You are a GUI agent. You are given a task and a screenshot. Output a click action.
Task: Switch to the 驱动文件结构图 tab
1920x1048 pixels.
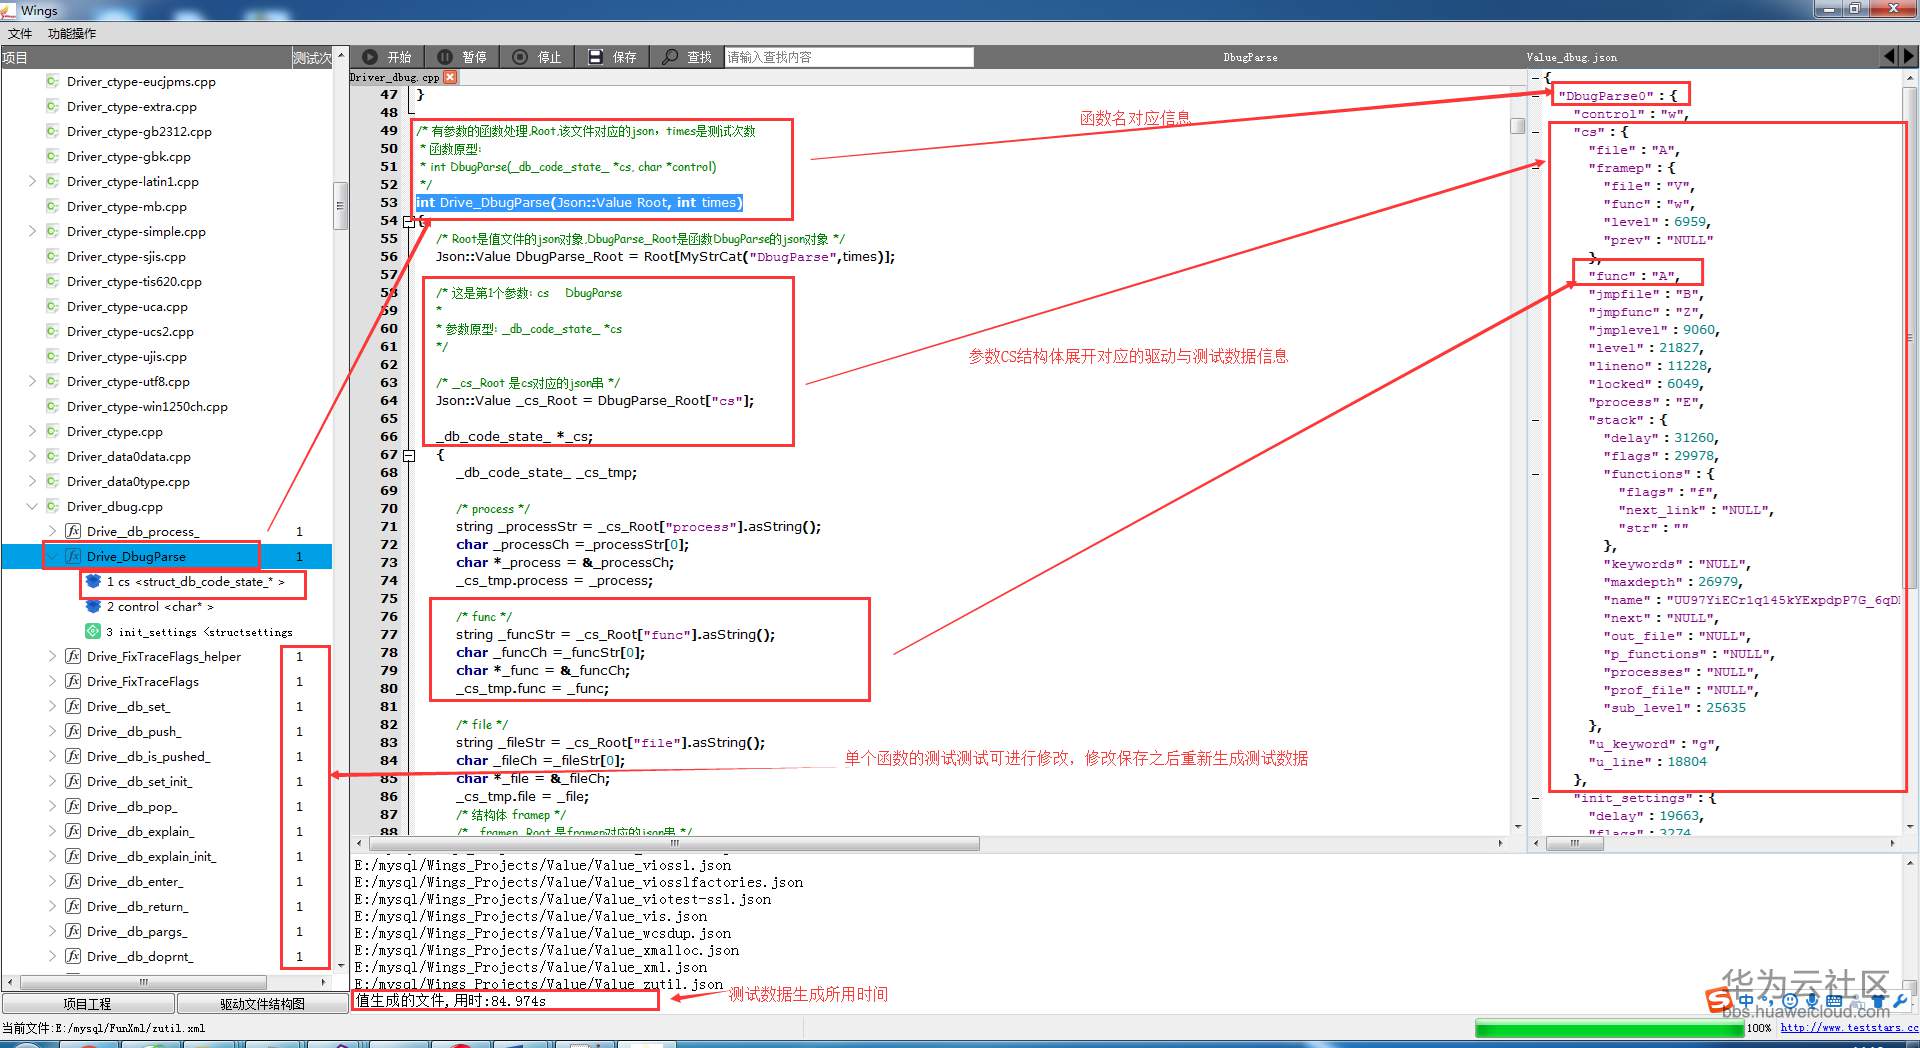(x=262, y=1003)
